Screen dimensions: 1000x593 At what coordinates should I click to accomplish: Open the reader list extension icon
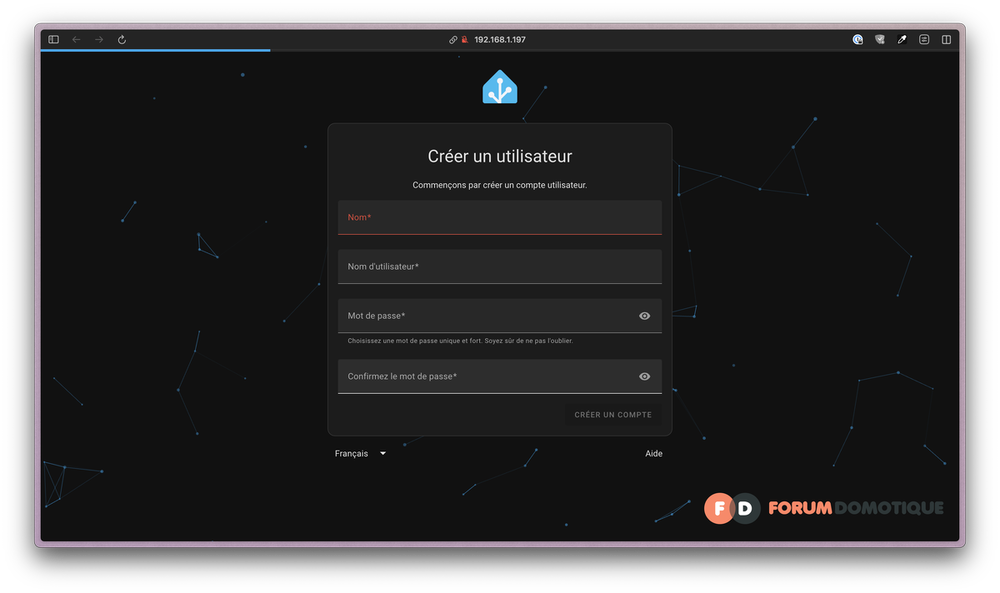(924, 40)
